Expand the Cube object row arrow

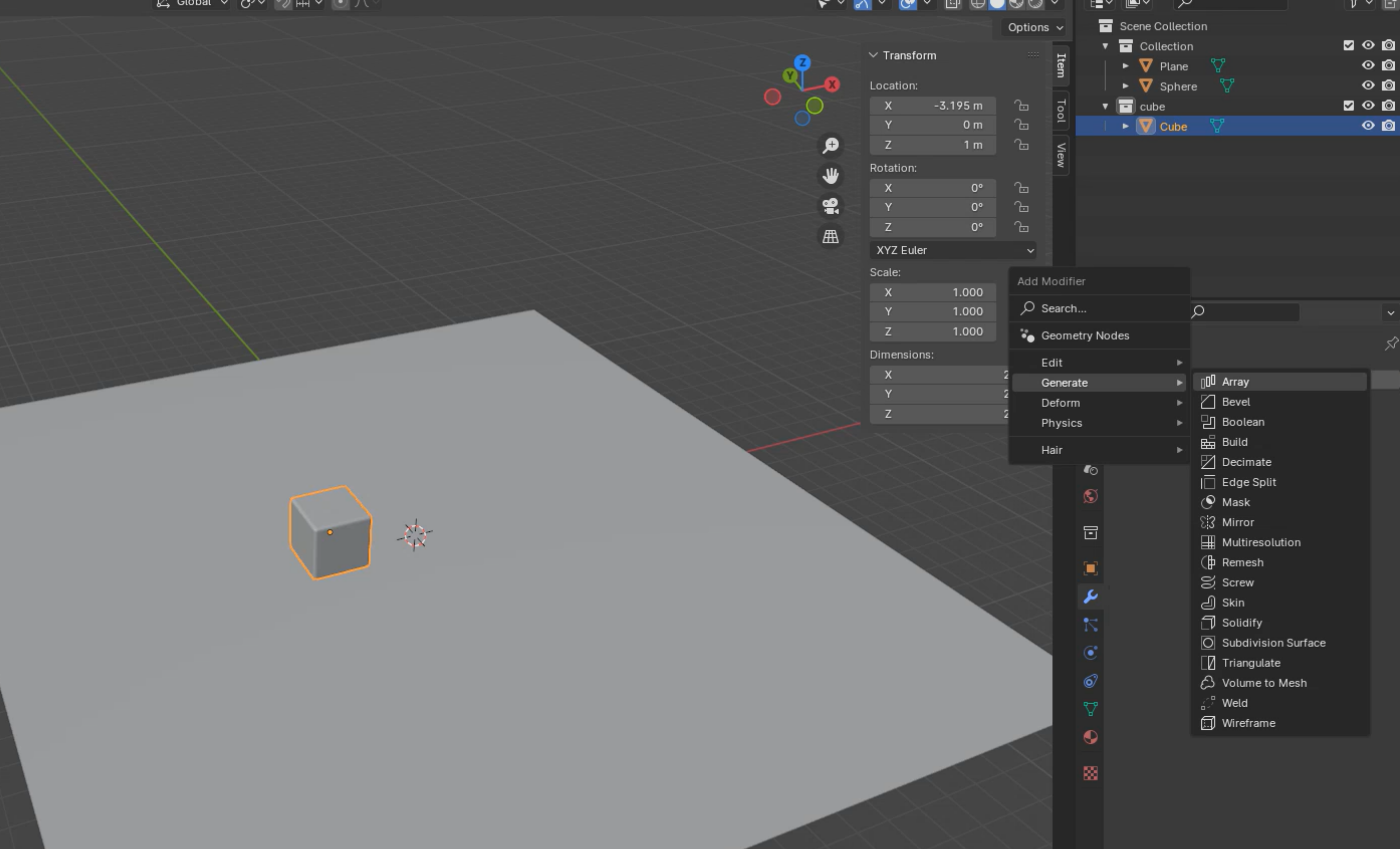pyautogui.click(x=1126, y=126)
